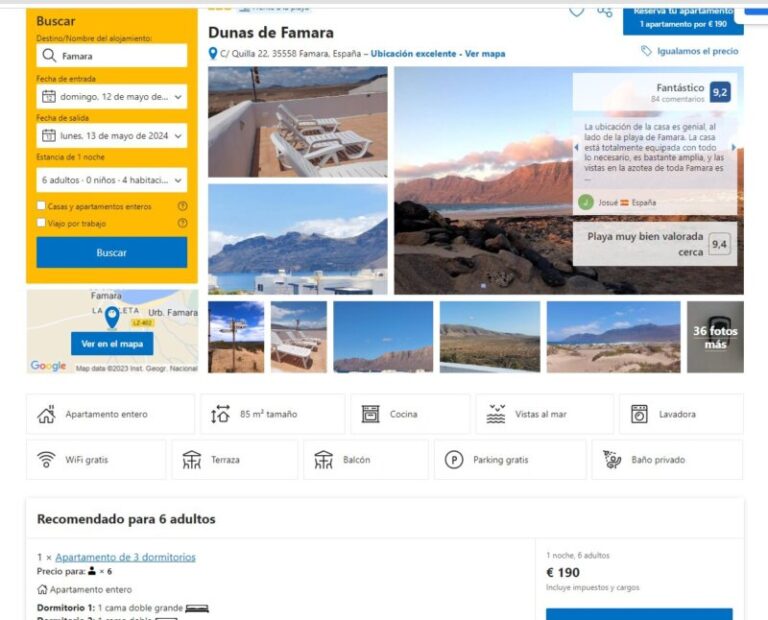The width and height of the screenshot is (768, 620).
Task: Show the previous guest review with the left arrow
Action: (576, 147)
